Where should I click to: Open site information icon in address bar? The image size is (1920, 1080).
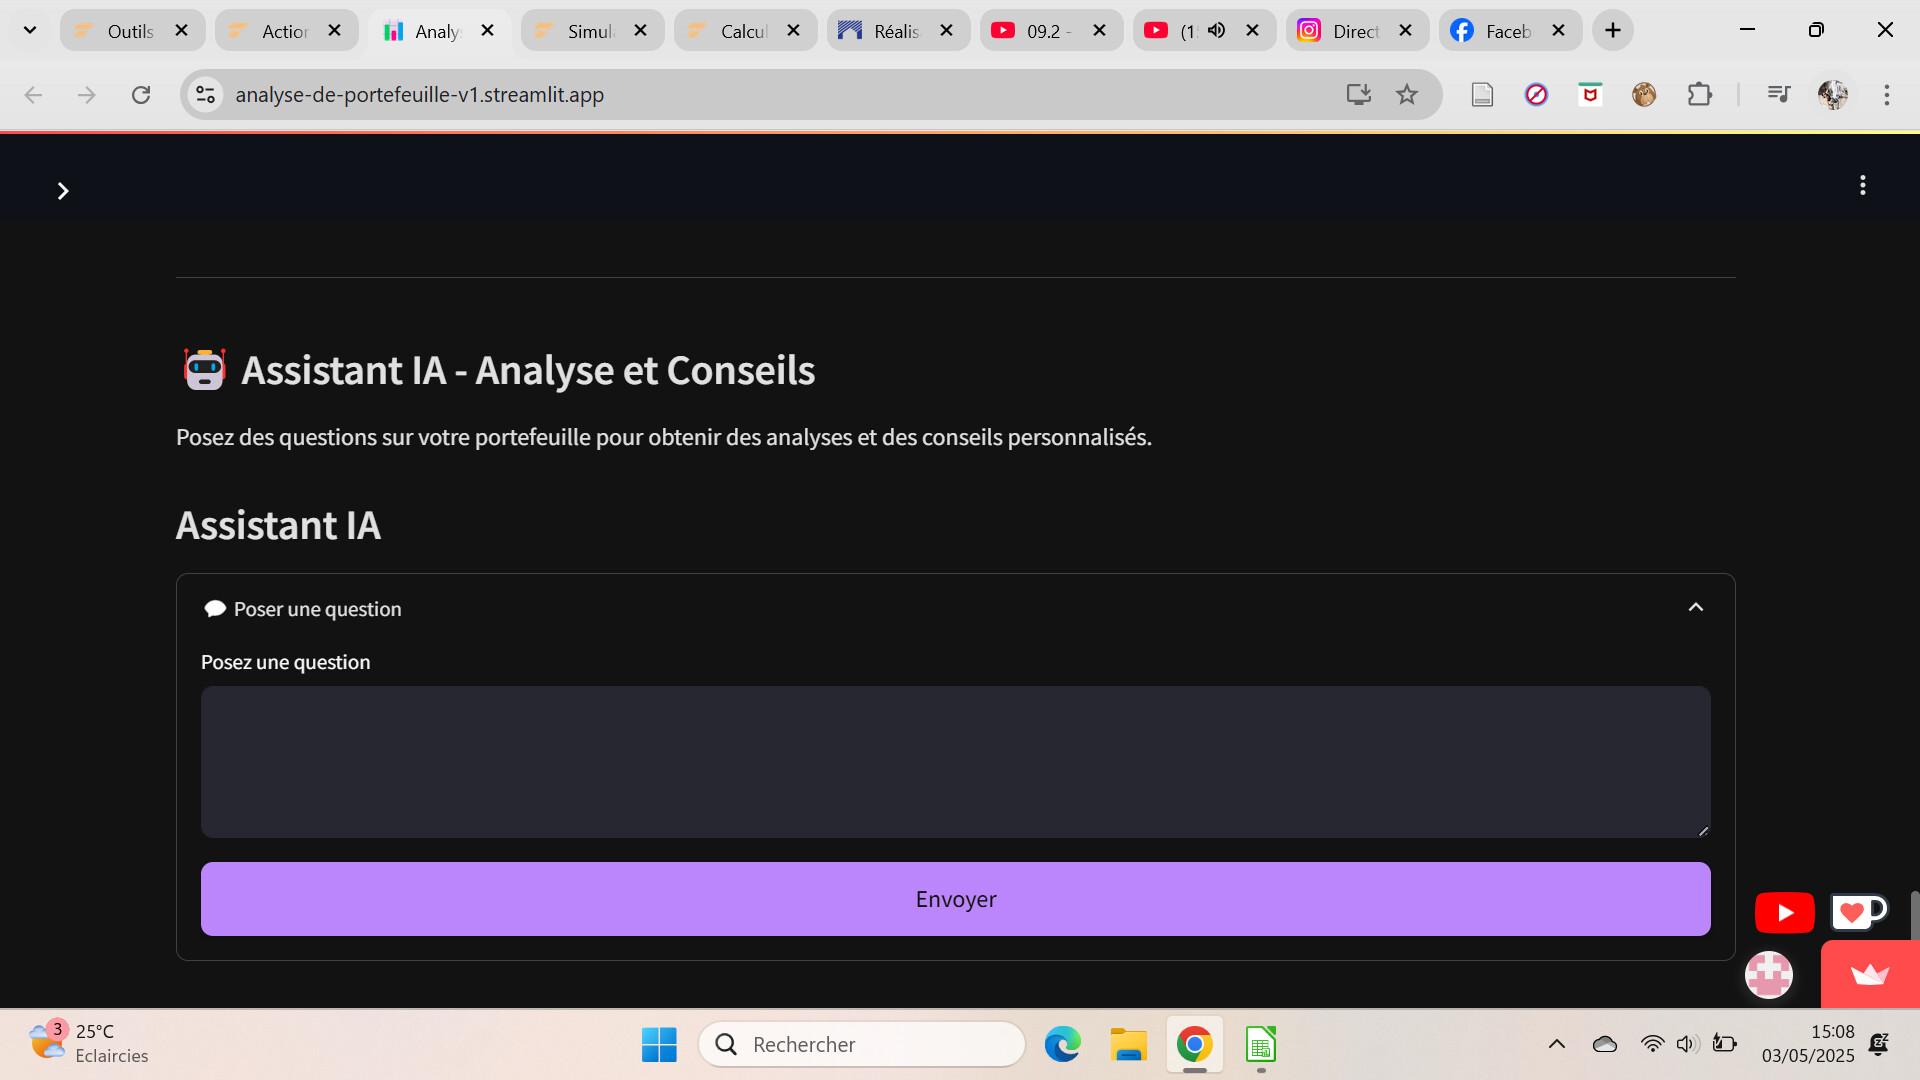tap(205, 95)
